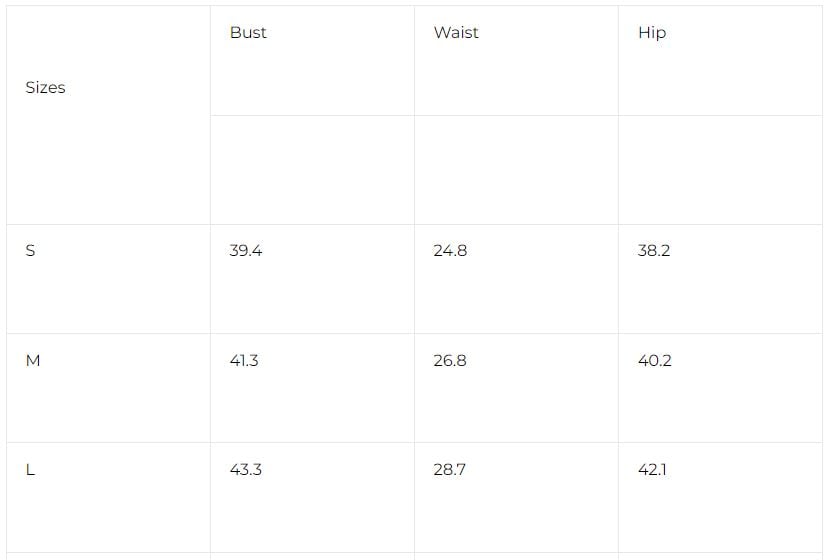Select the Bust column header
This screenshot has width=829, height=560.
[x=248, y=33]
